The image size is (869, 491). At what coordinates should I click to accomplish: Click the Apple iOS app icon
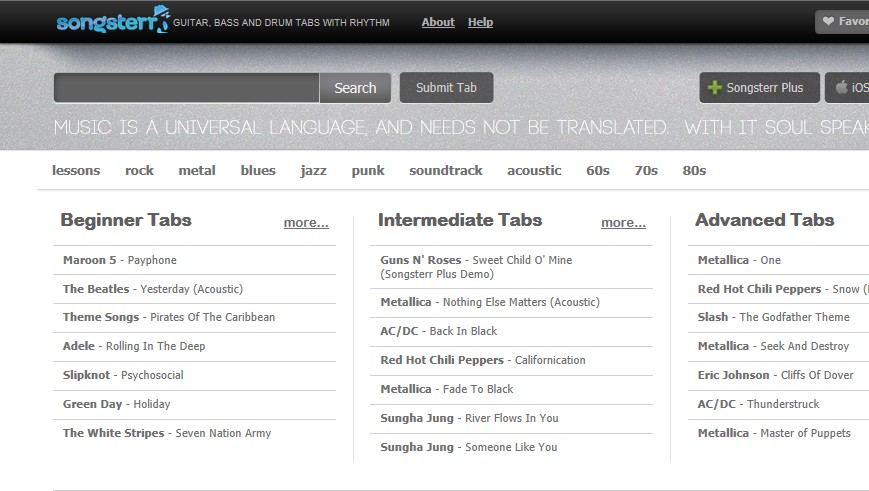pos(841,88)
